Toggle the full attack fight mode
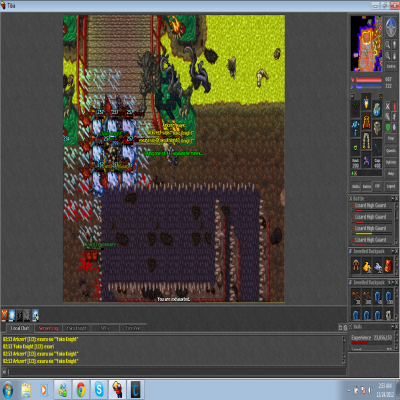400x400 pixels. click(x=388, y=106)
